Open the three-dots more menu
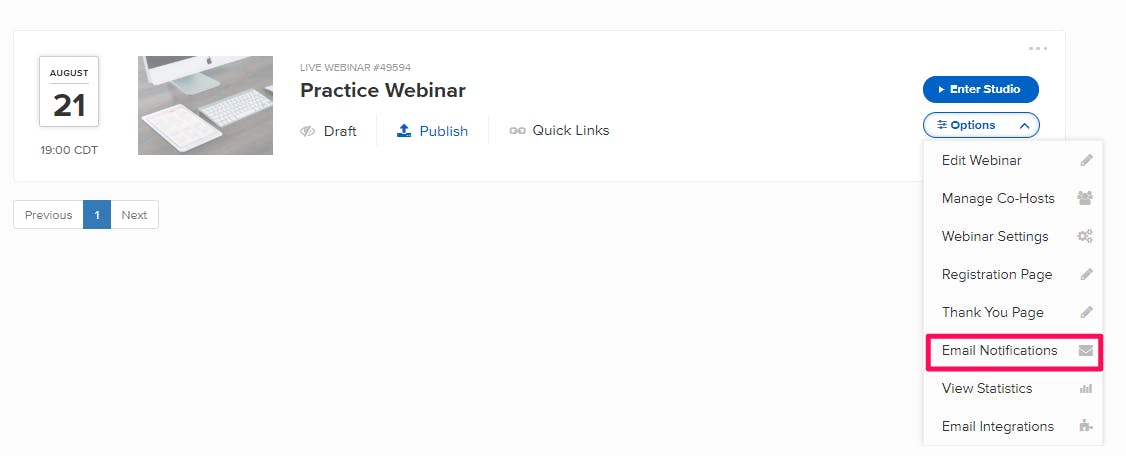Screen dimensions: 1126x456 (x=1038, y=49)
